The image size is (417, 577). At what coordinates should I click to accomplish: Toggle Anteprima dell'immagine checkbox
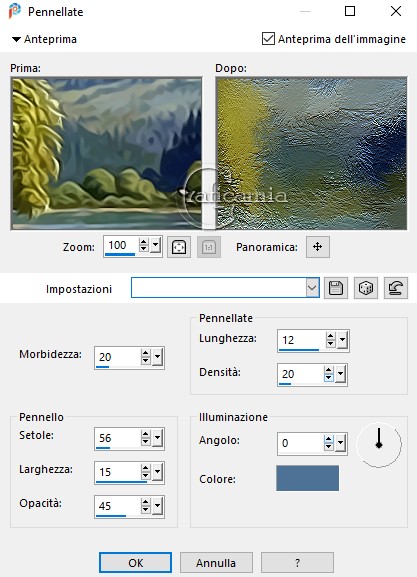coord(268,39)
